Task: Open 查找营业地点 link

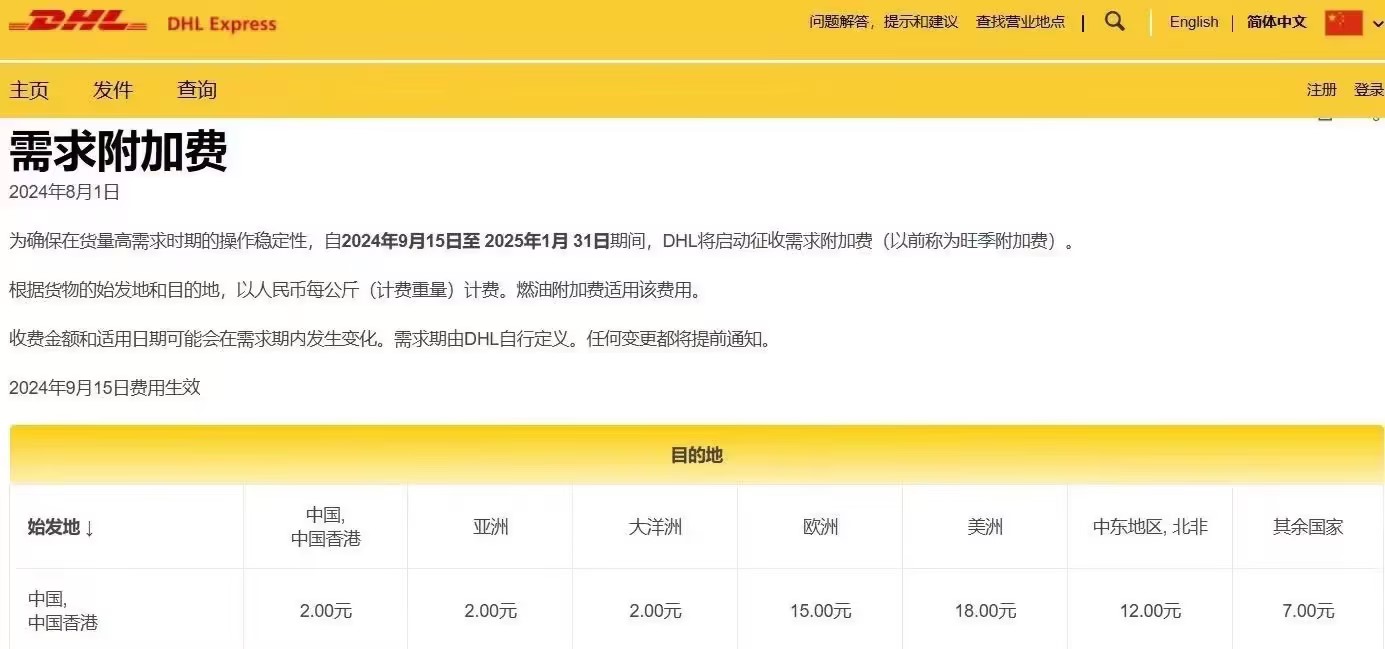Action: point(1020,22)
